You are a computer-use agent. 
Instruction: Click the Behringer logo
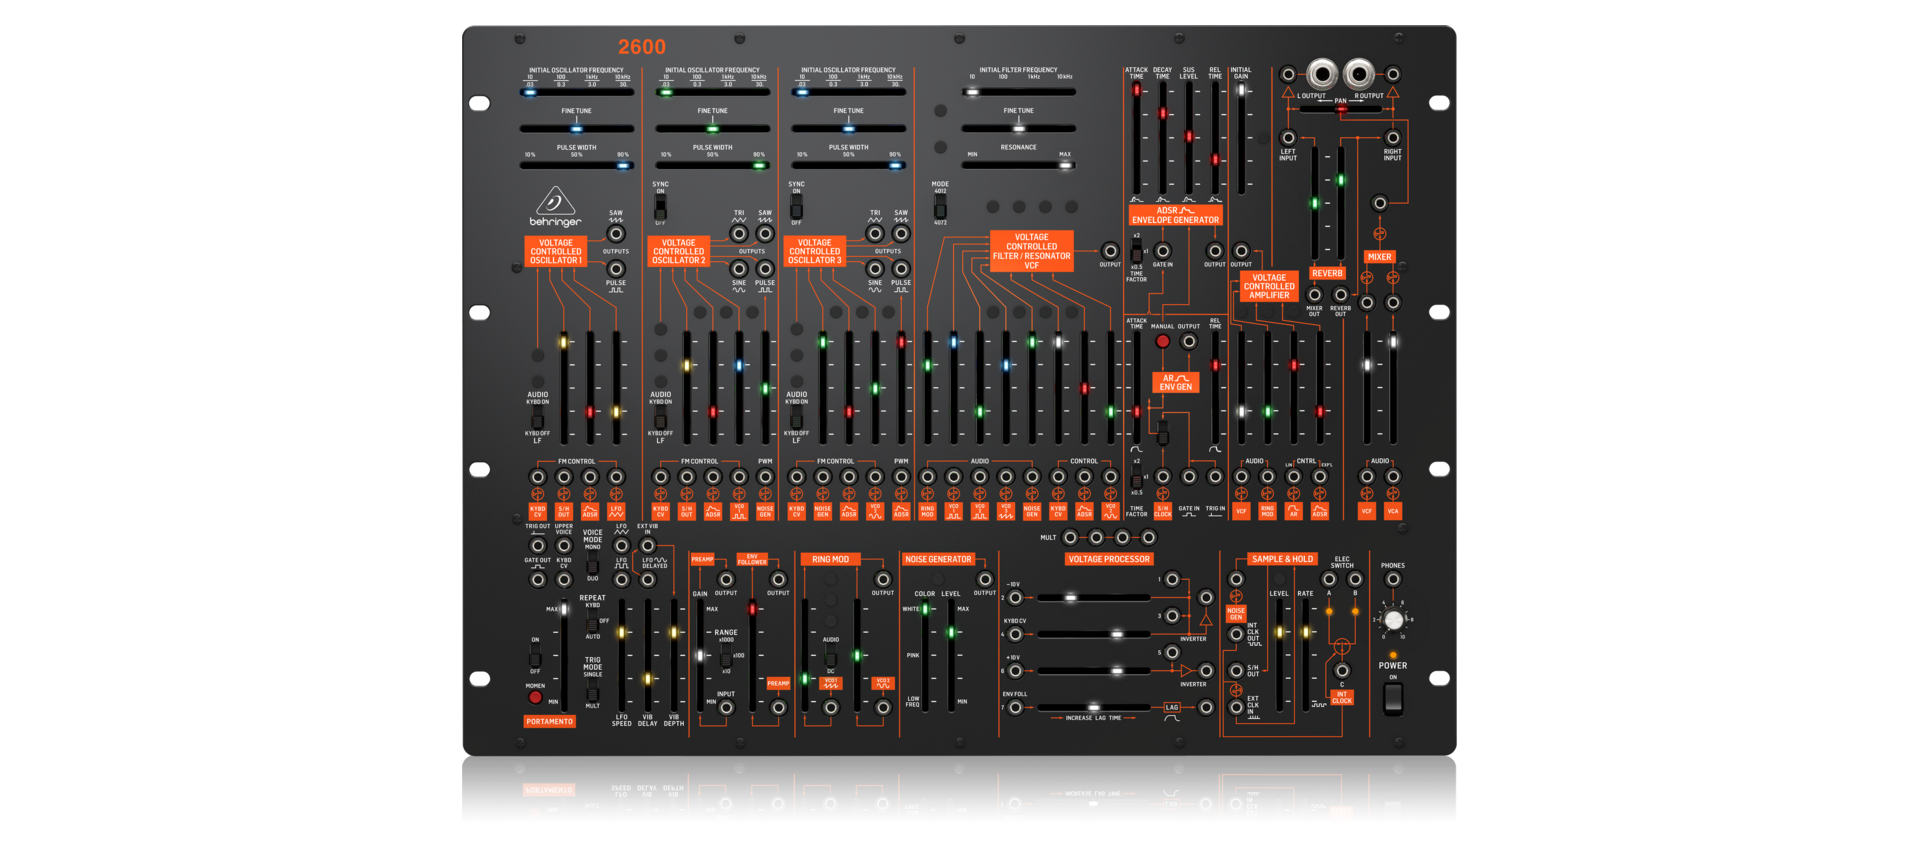tap(555, 207)
